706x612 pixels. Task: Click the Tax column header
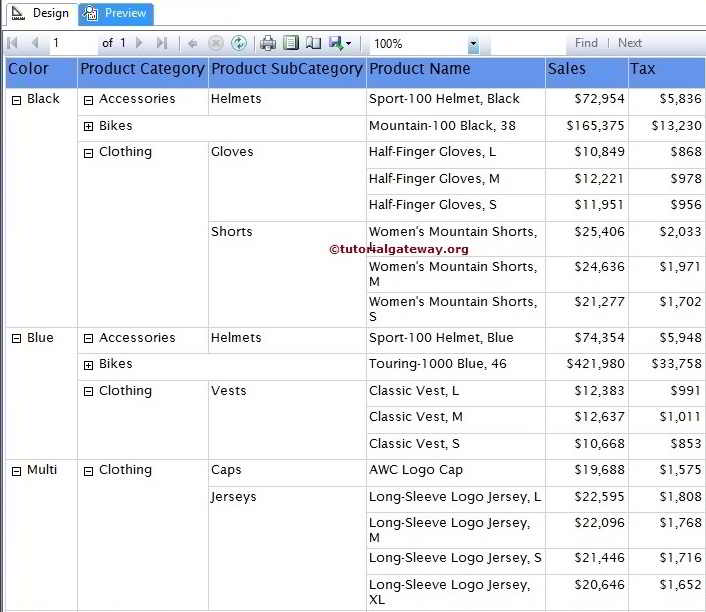click(667, 73)
